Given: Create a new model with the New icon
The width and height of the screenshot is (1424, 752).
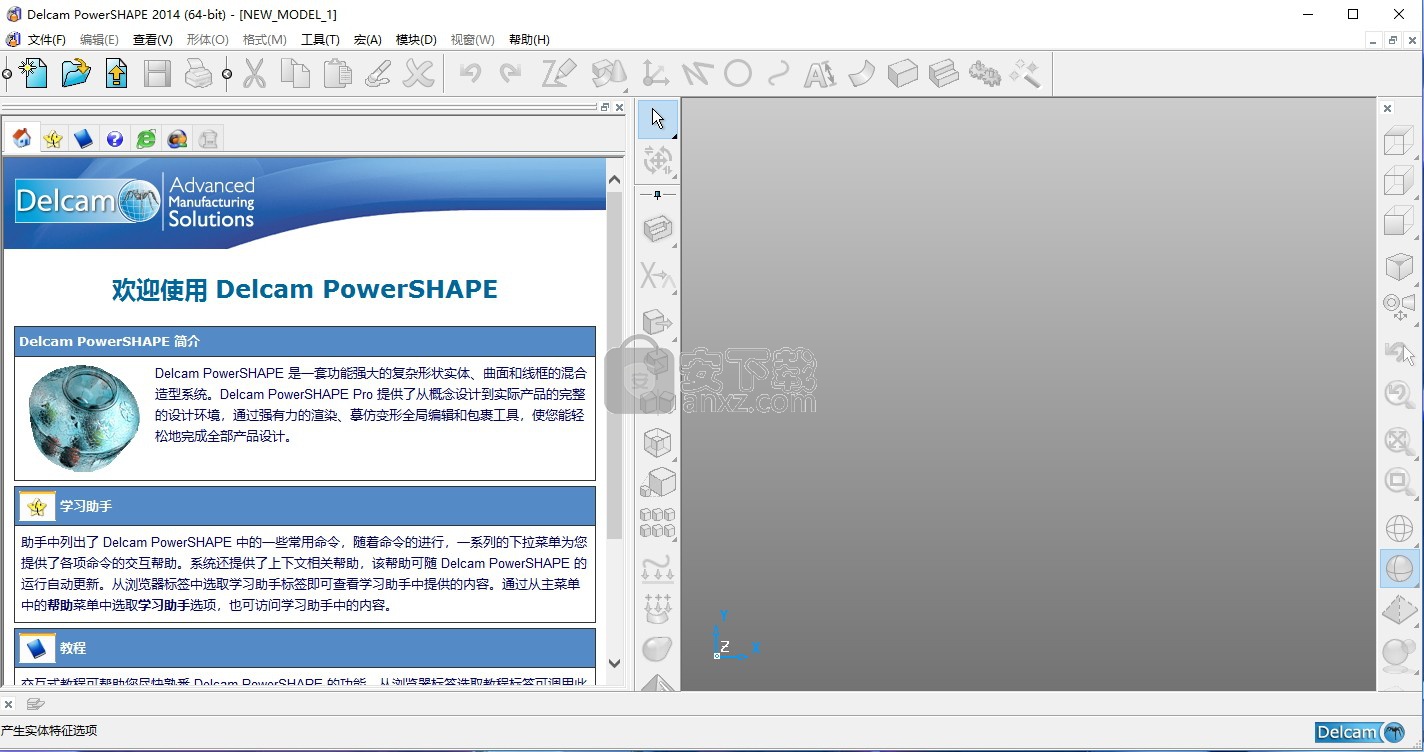Looking at the screenshot, I should (33, 73).
